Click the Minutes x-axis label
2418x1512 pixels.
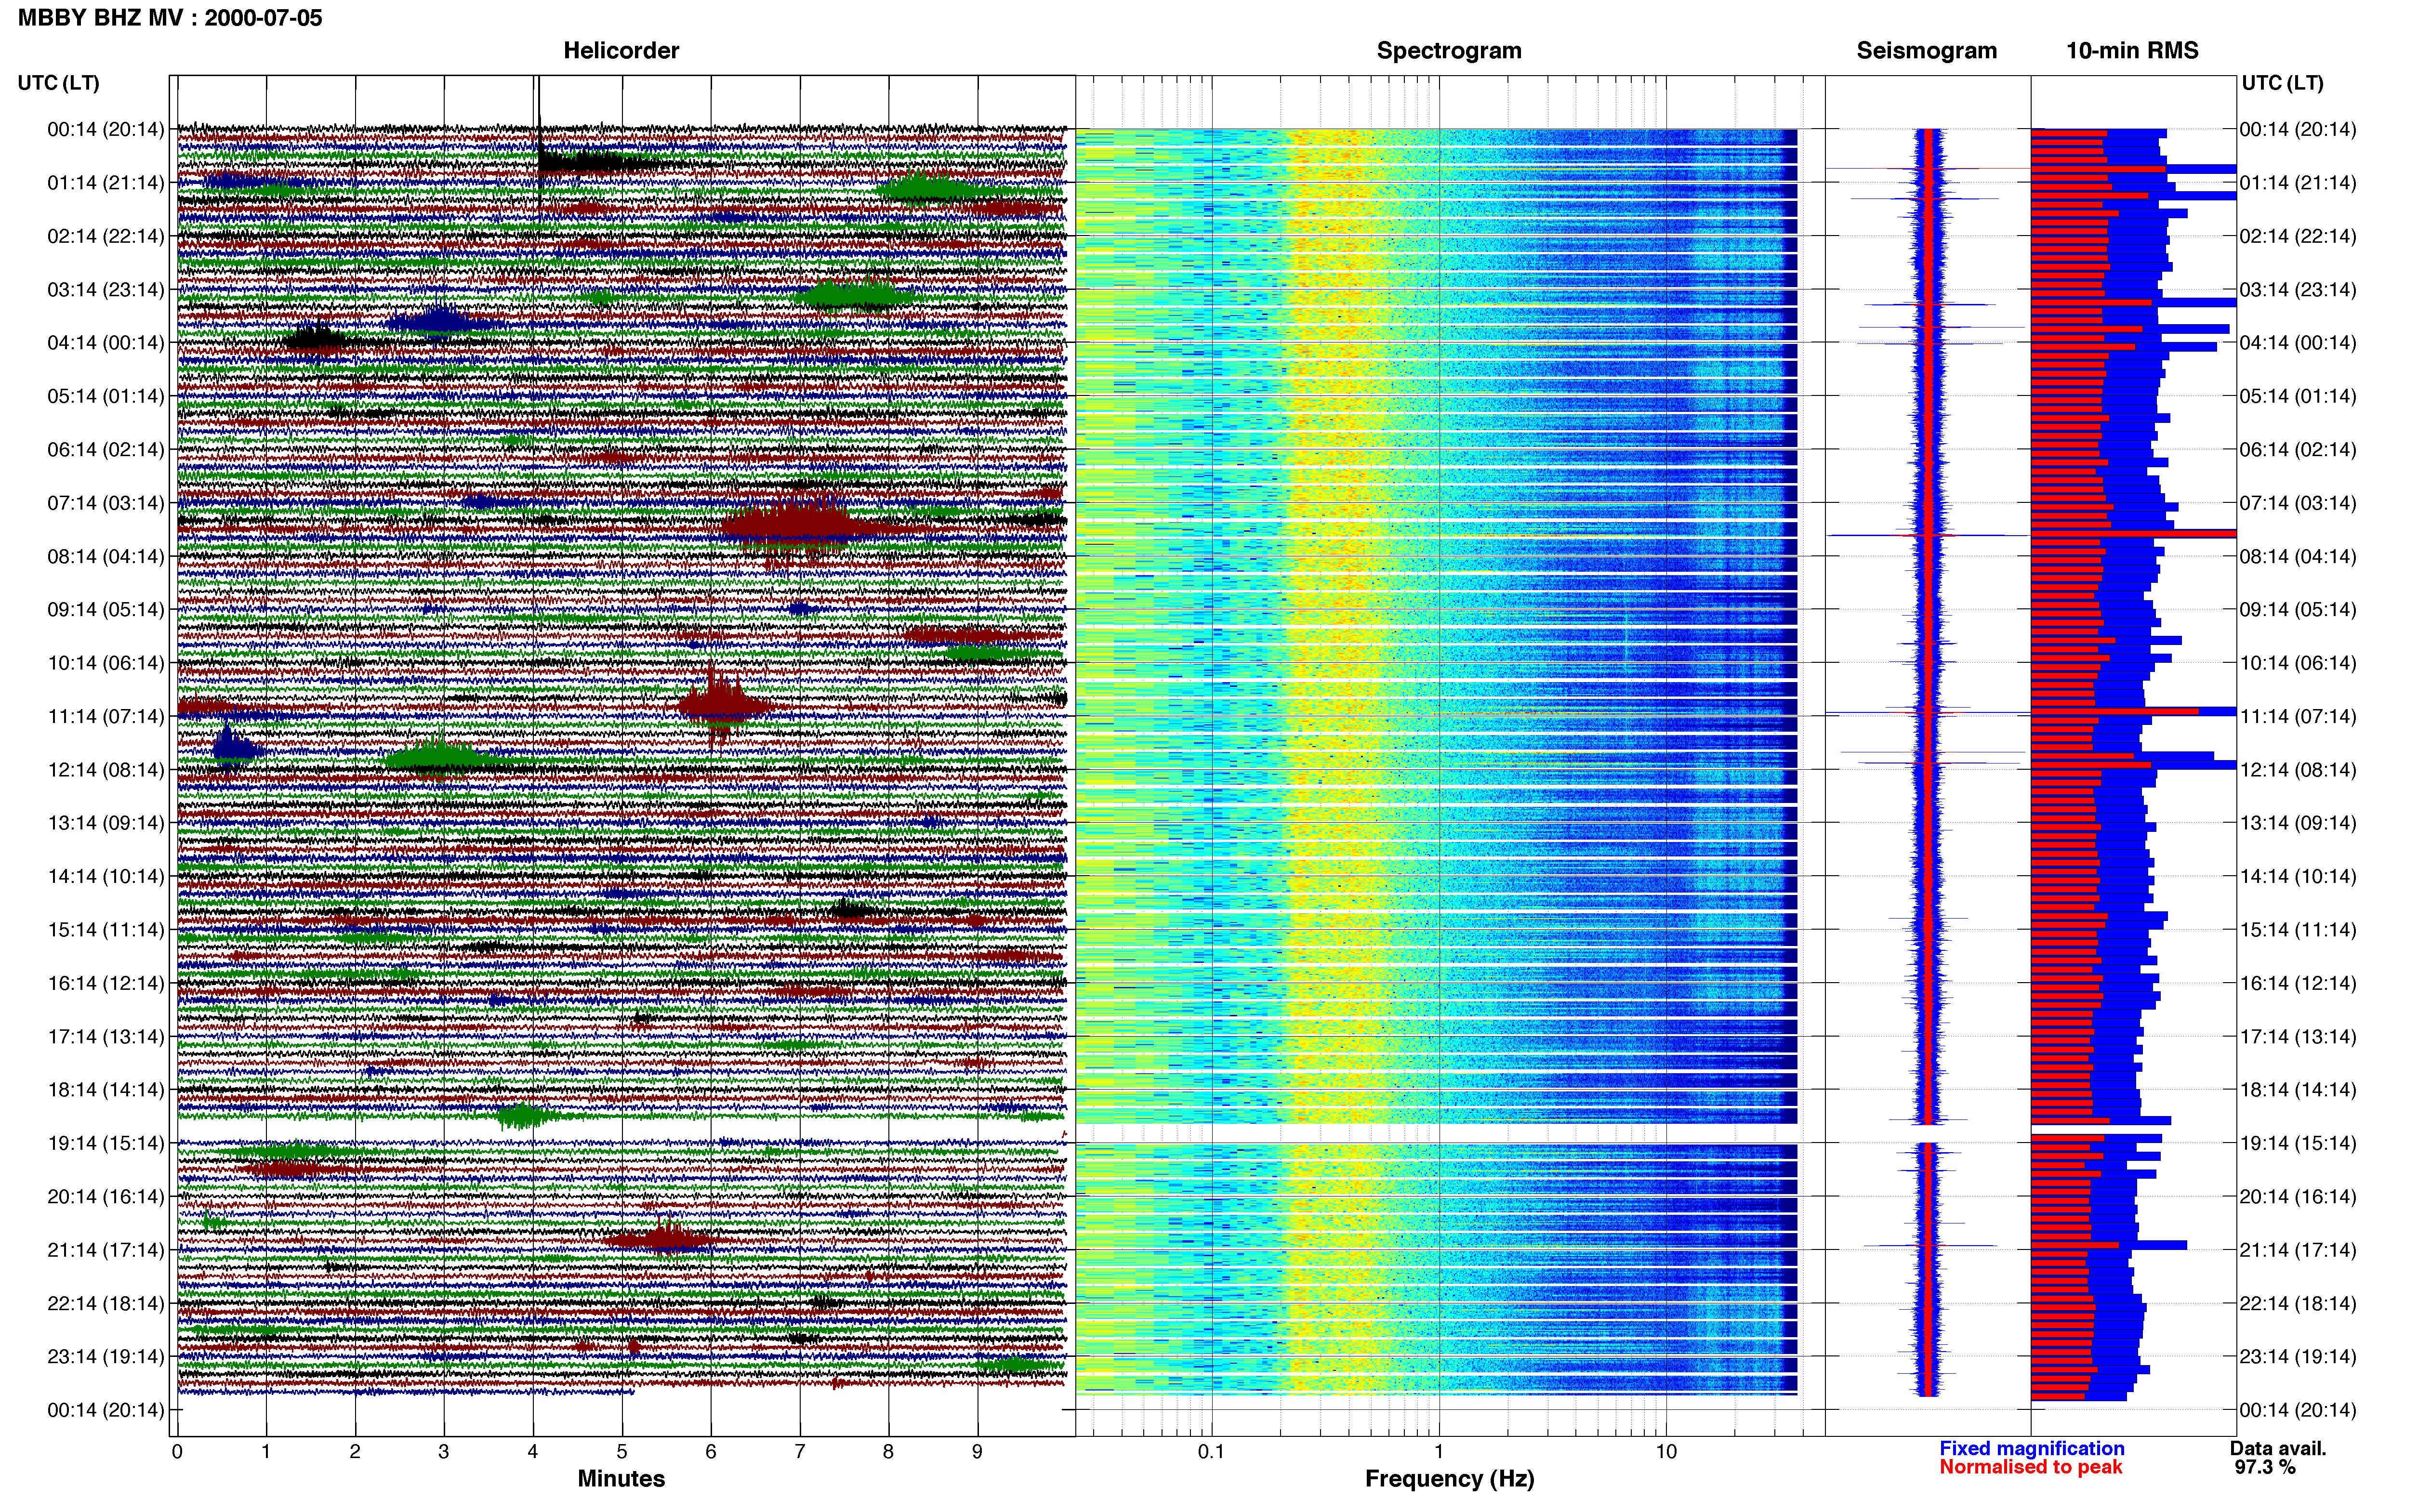(621, 1478)
